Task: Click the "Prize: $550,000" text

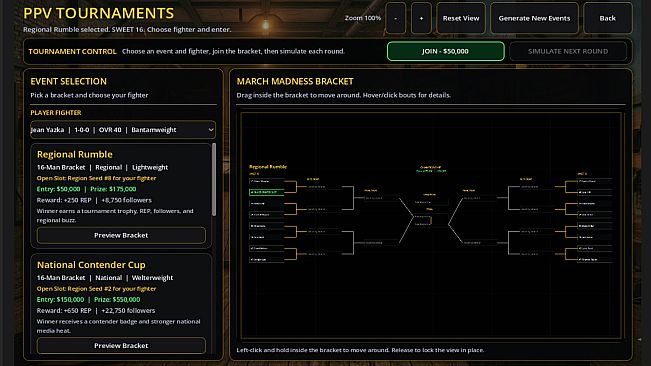Action: [117, 299]
